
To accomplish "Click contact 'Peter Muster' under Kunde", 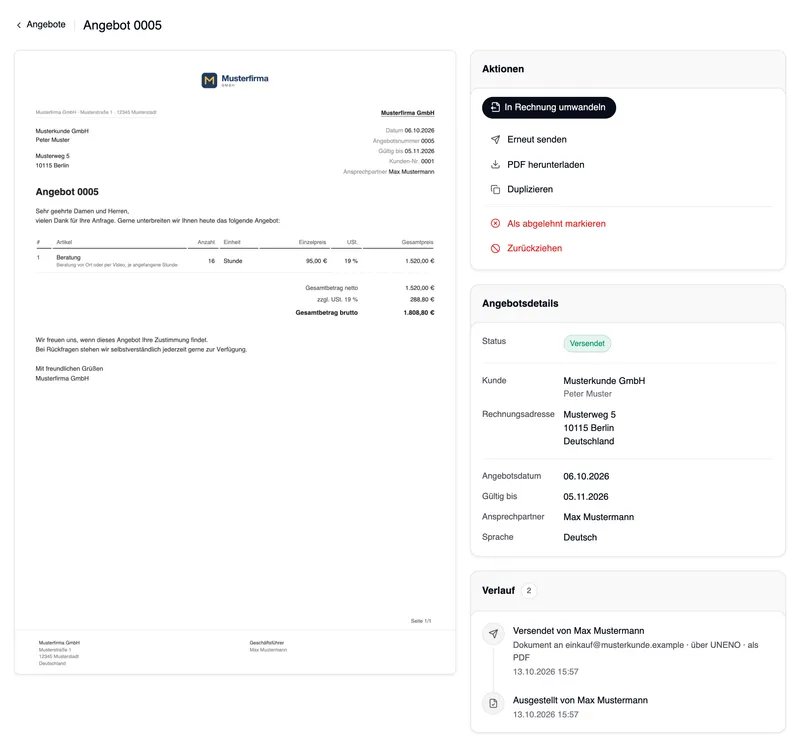I will click(587, 394).
